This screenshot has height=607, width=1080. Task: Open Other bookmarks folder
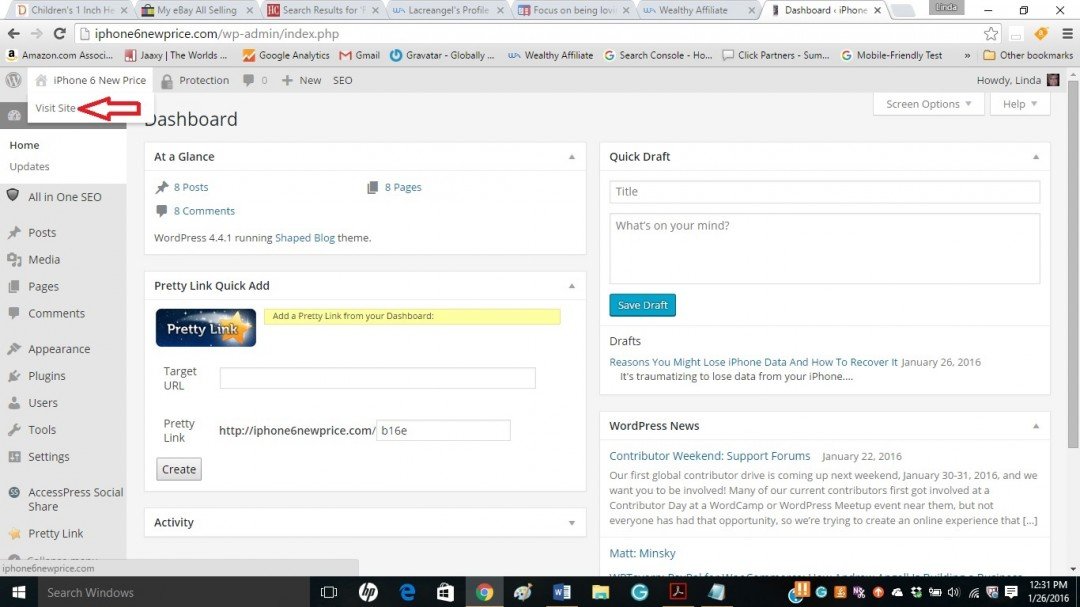[1028, 55]
